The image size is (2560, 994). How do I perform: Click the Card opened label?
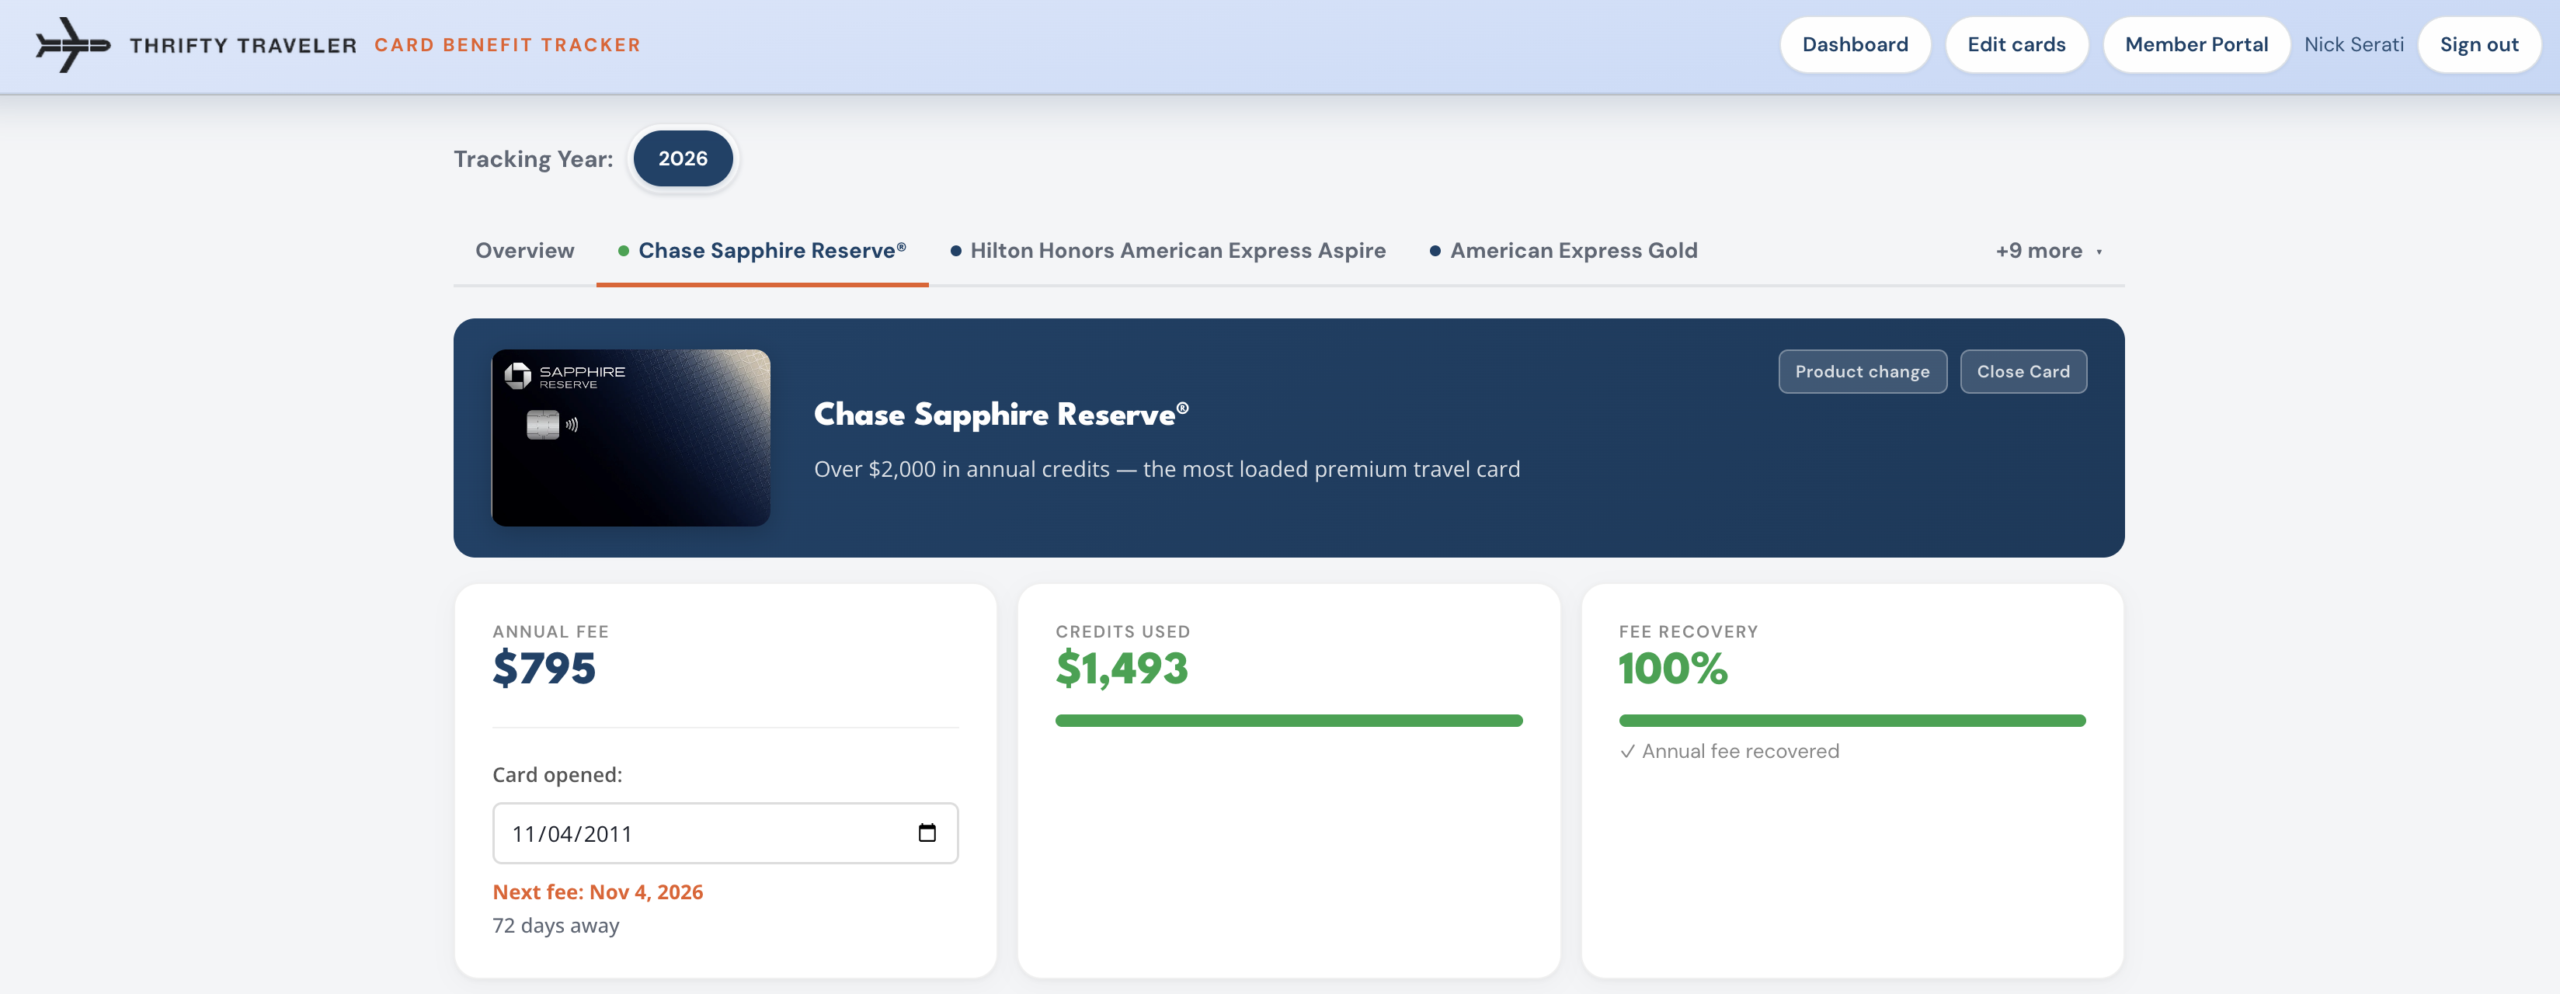pos(557,775)
